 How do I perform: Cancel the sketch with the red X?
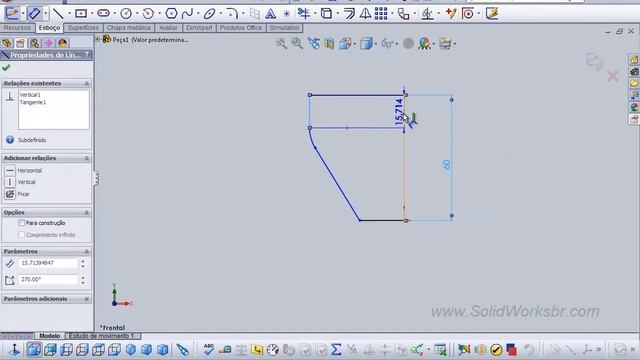pos(612,76)
